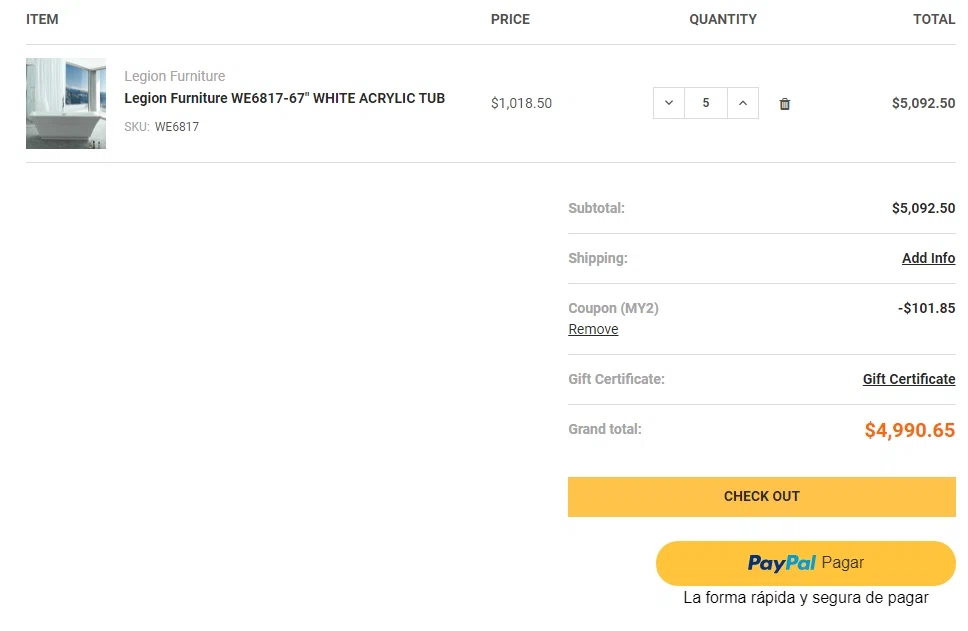Open the Gift Certificate link
Viewport: 968px width, 631px height.
[x=909, y=379]
